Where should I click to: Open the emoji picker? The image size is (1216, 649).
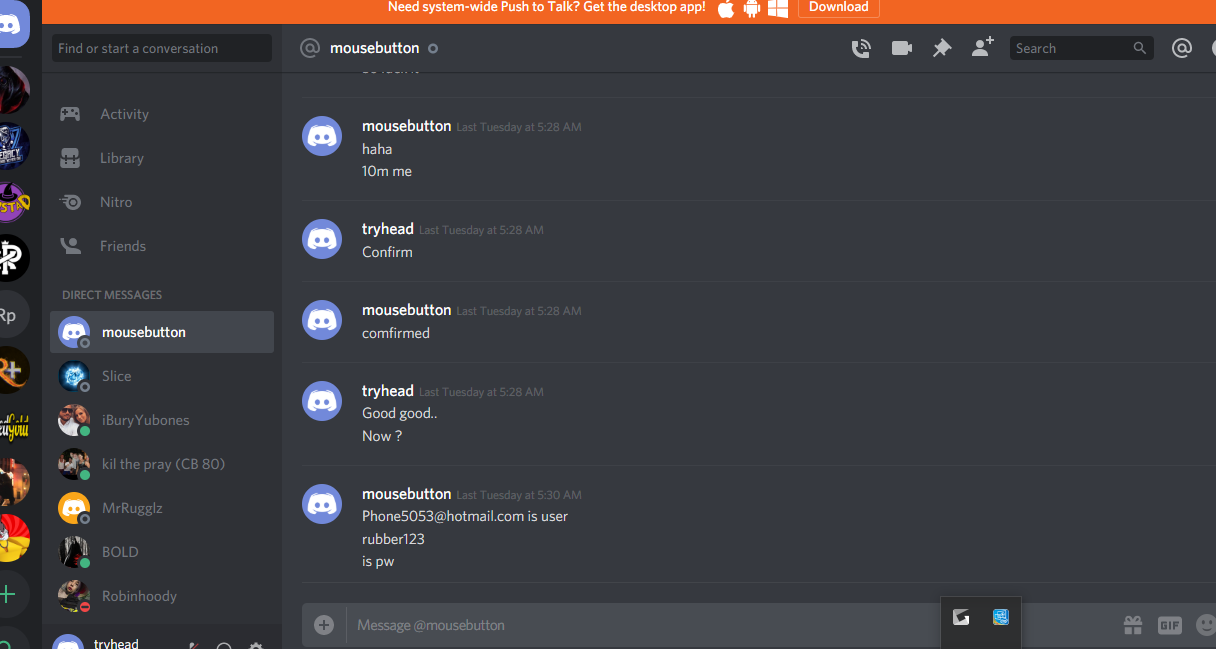[x=1206, y=625]
